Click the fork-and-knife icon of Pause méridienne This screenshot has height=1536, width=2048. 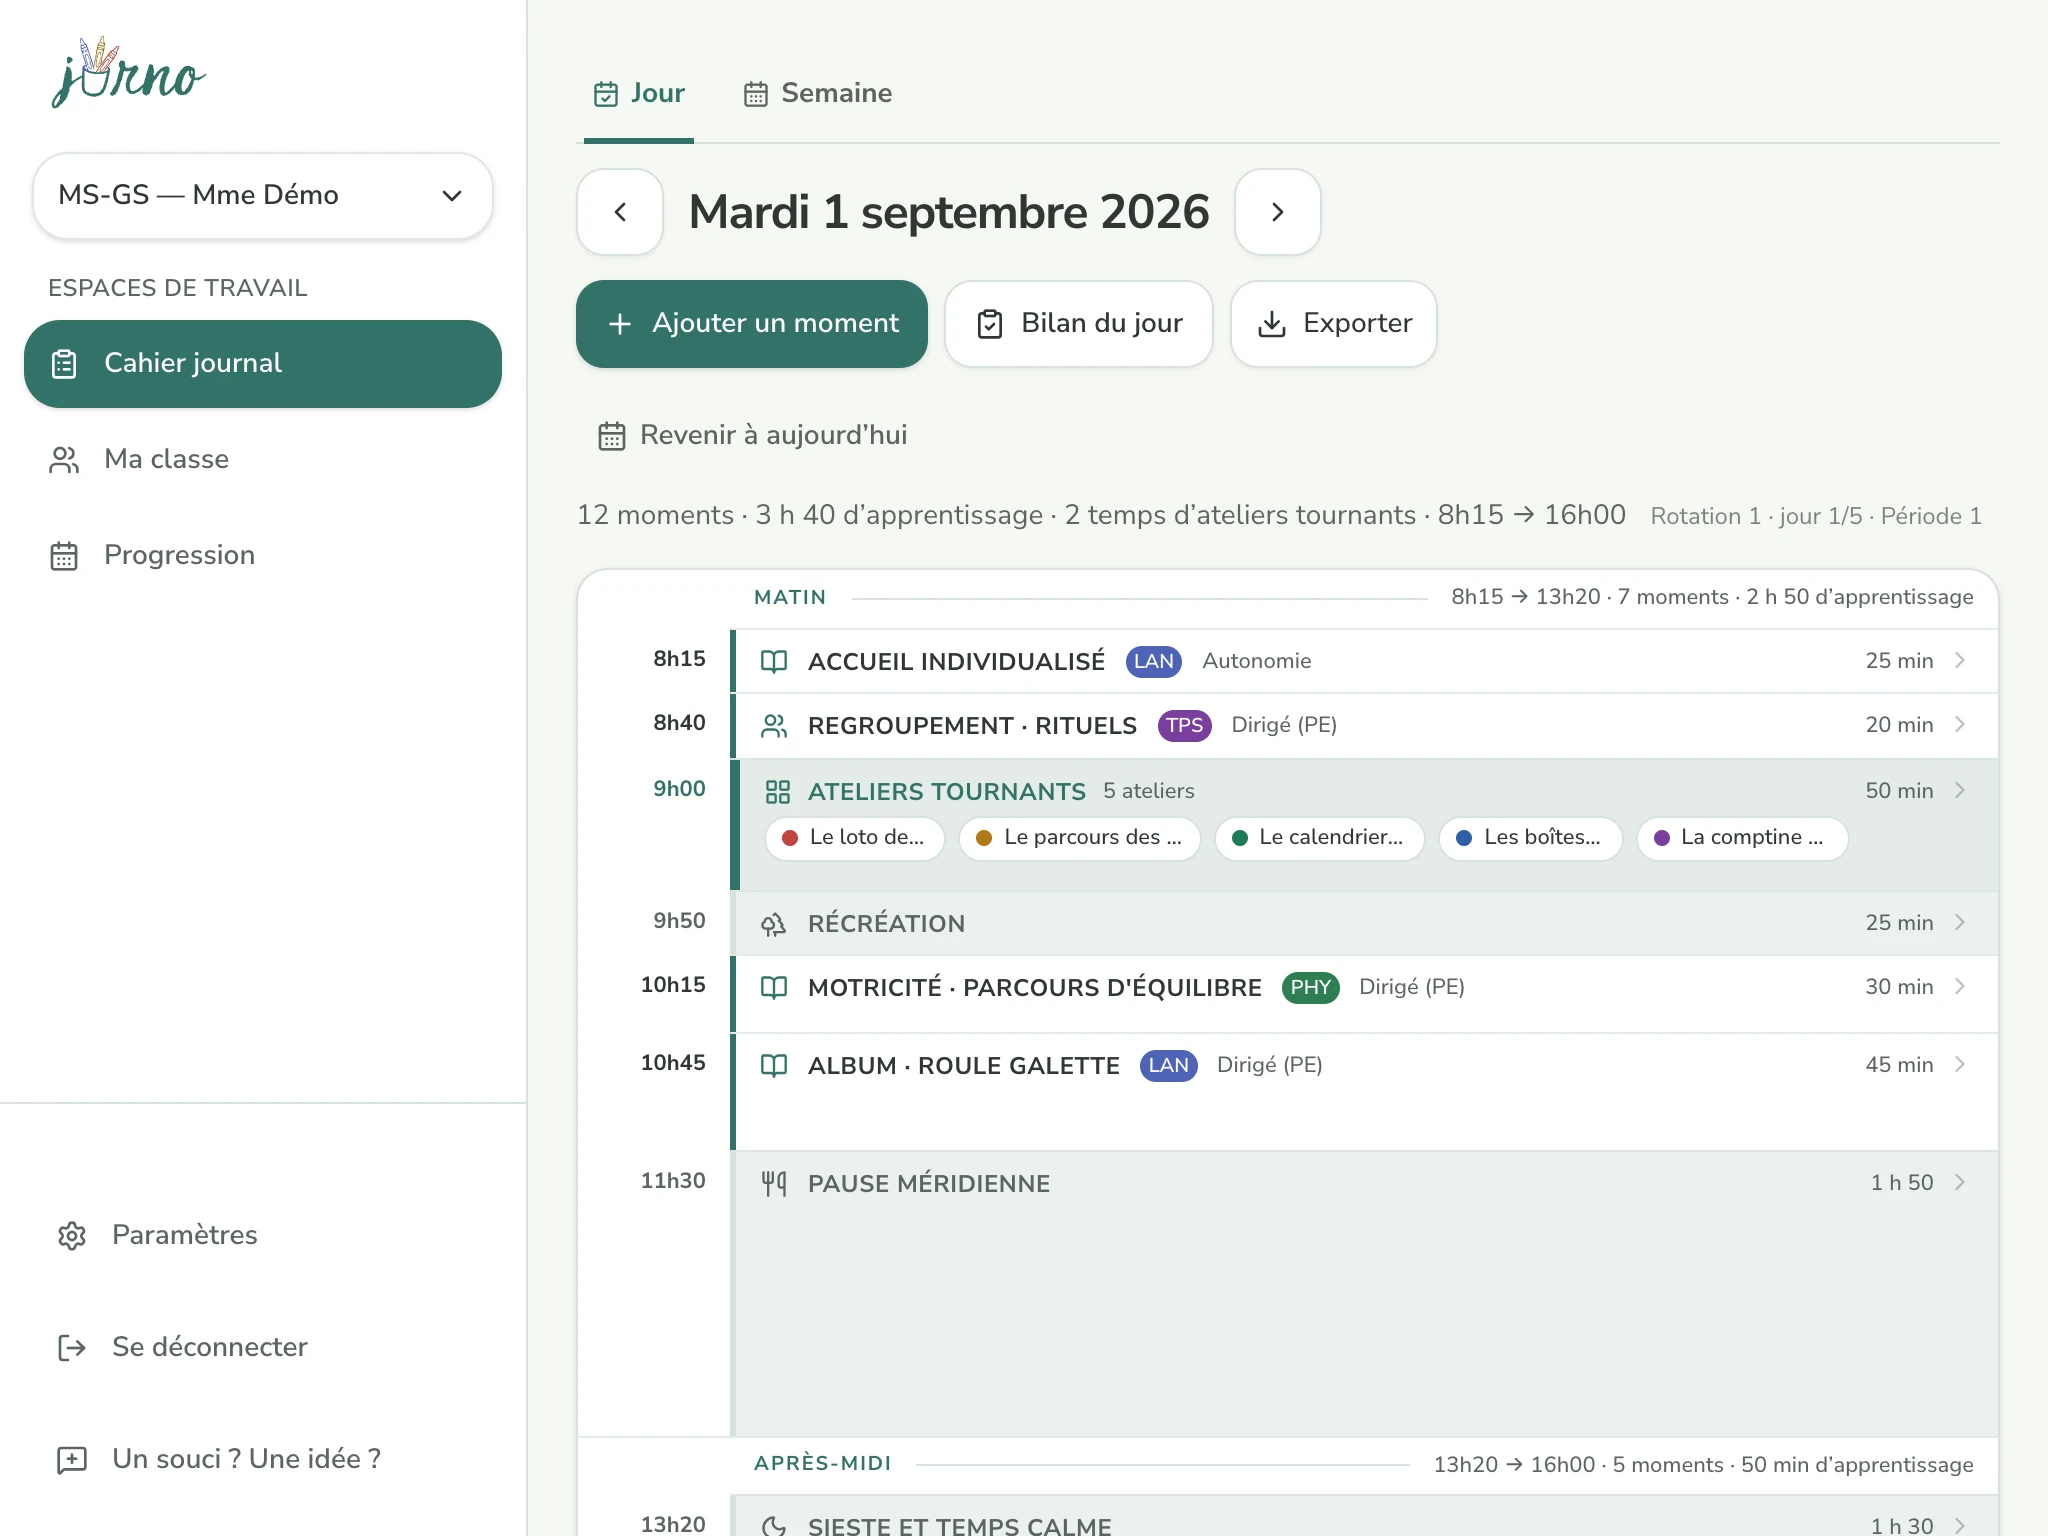[774, 1183]
